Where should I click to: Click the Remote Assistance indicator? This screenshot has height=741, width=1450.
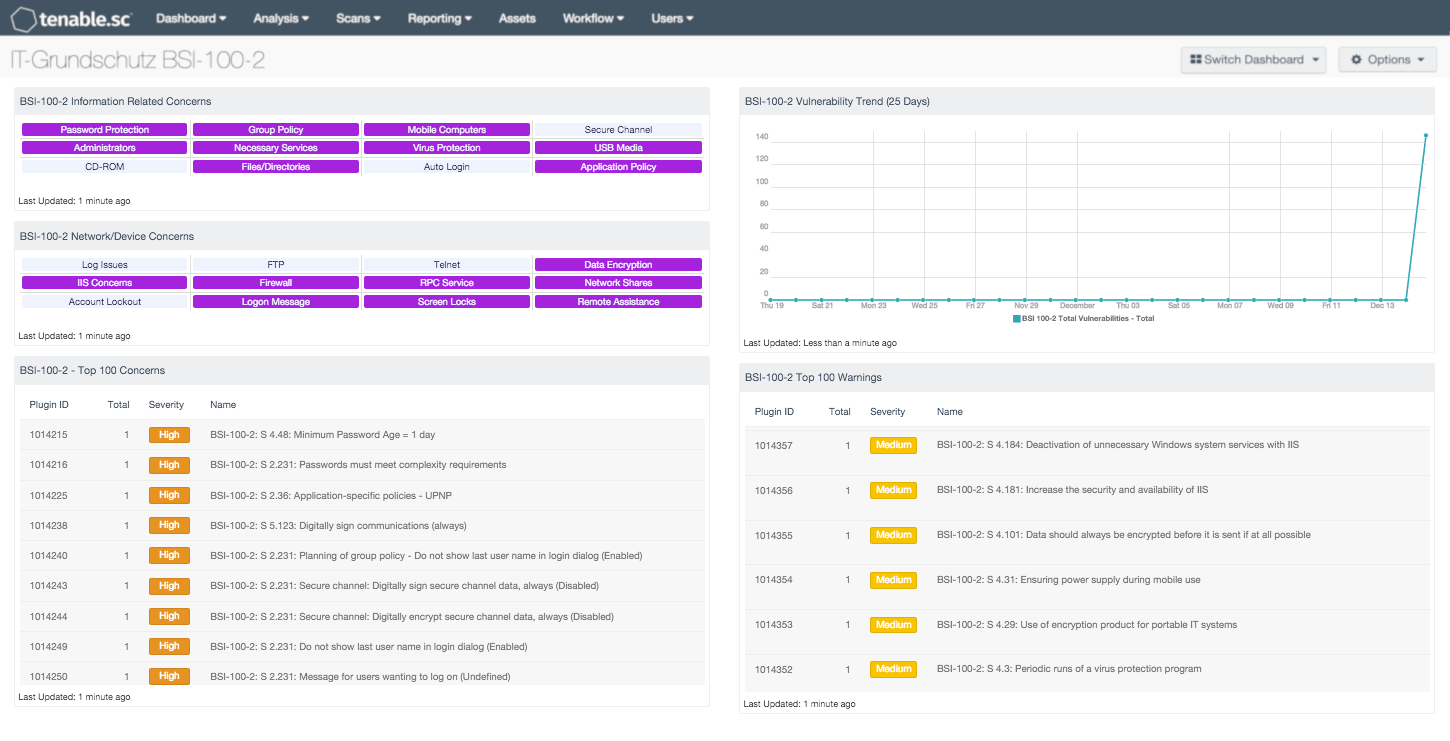click(618, 302)
